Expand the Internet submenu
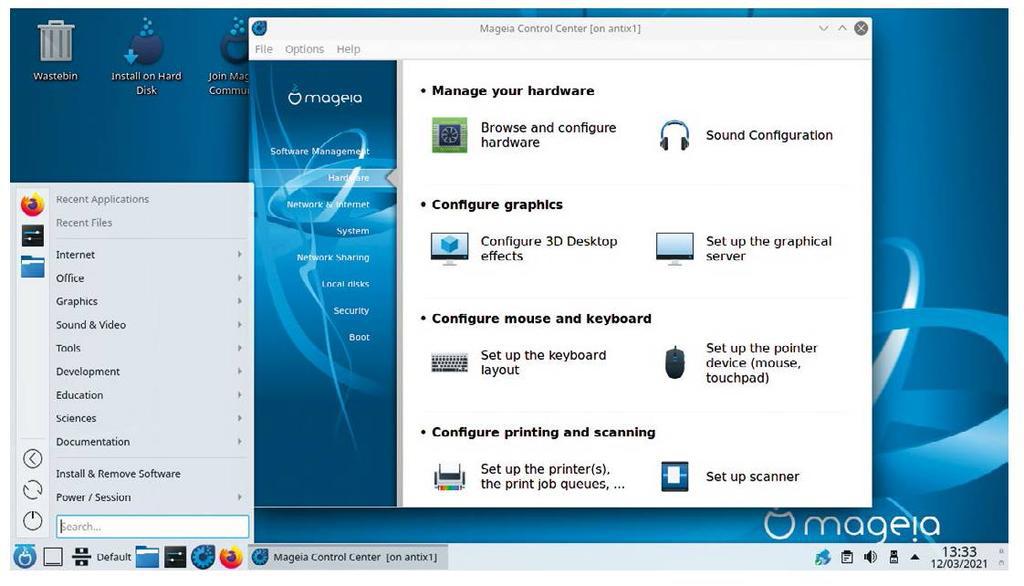 click(152, 255)
